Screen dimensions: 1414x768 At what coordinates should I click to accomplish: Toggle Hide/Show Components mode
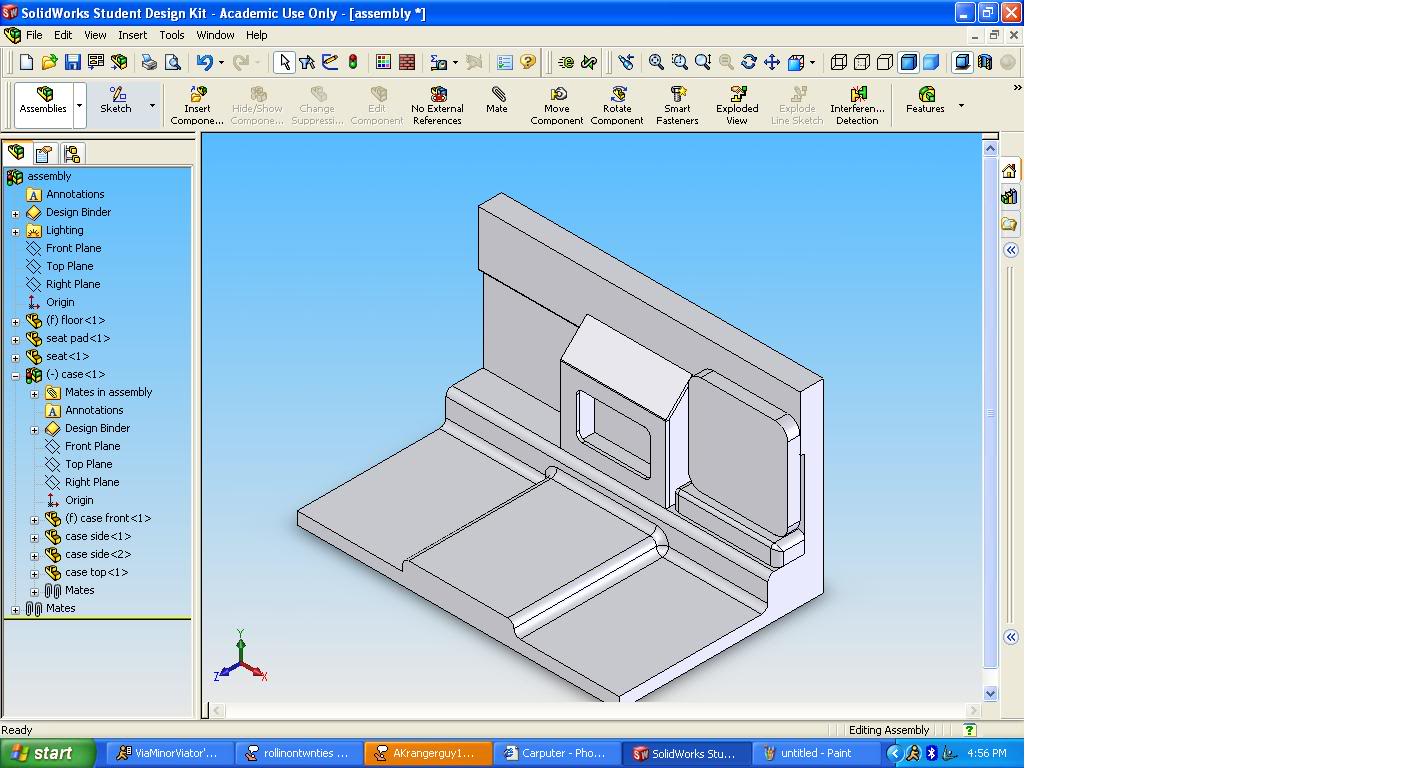point(256,105)
